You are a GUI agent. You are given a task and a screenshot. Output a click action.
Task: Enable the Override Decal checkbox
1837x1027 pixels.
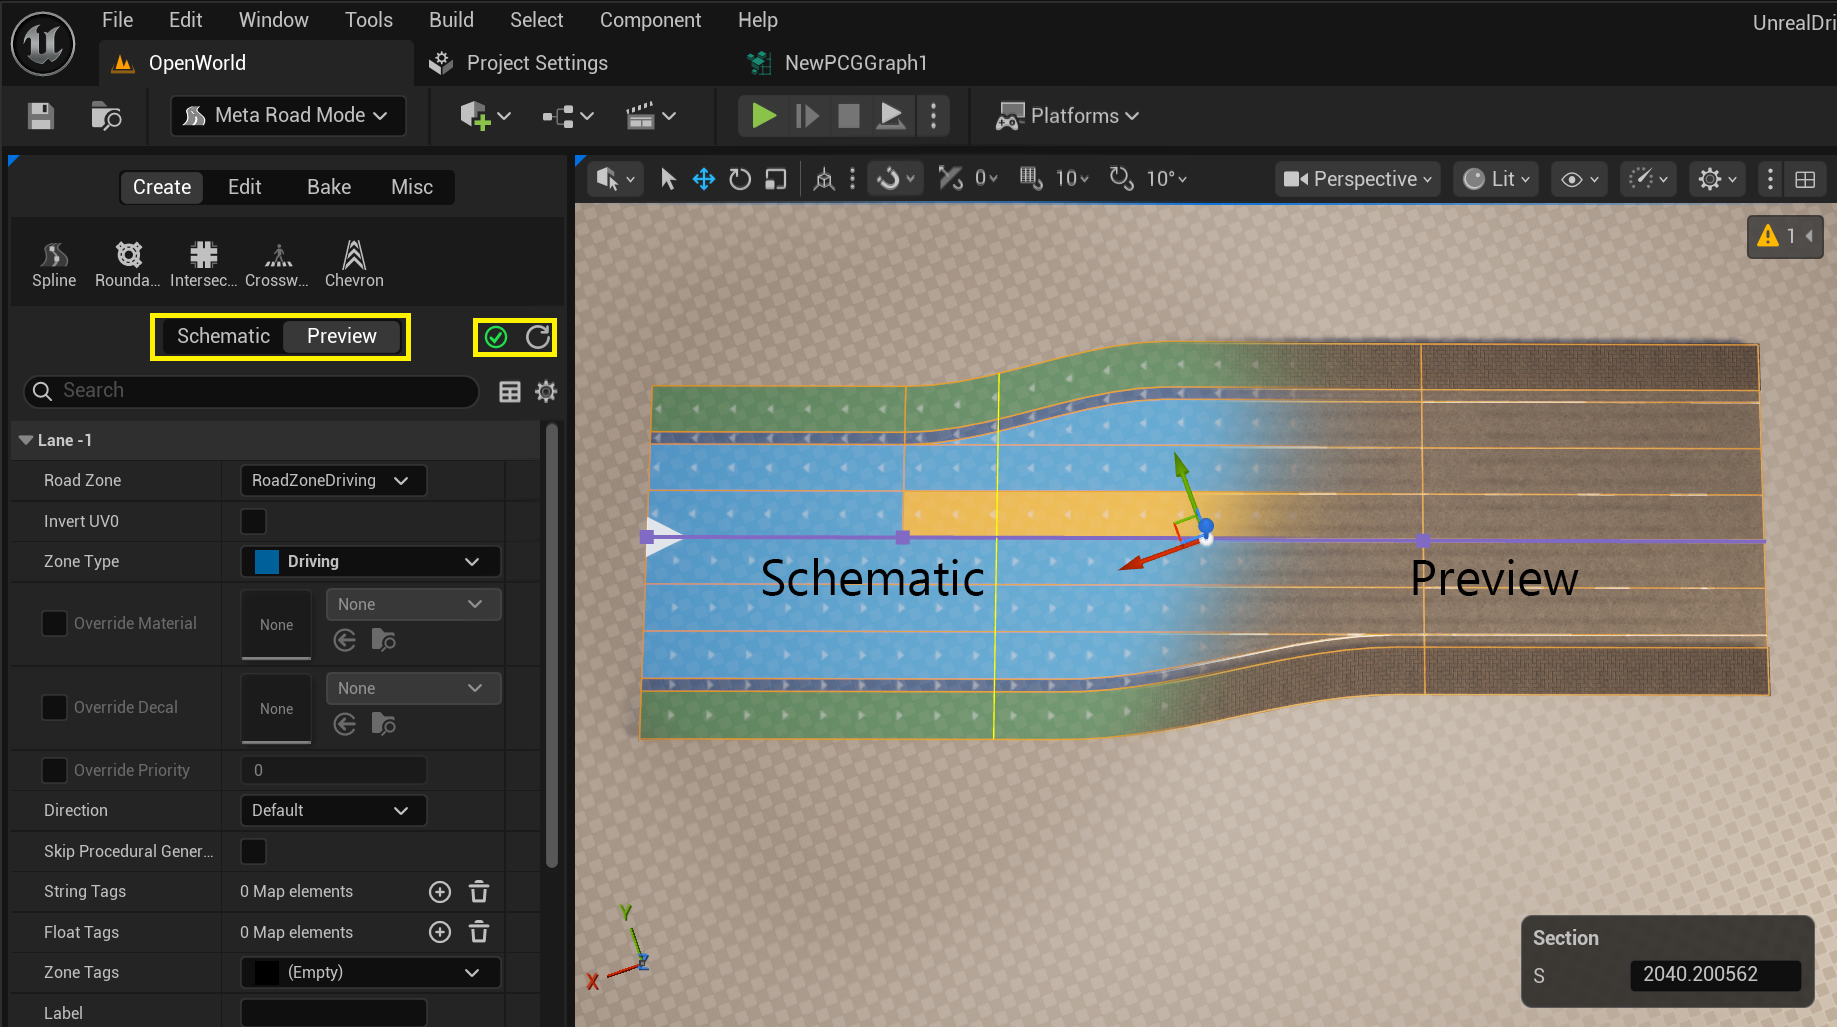point(54,707)
